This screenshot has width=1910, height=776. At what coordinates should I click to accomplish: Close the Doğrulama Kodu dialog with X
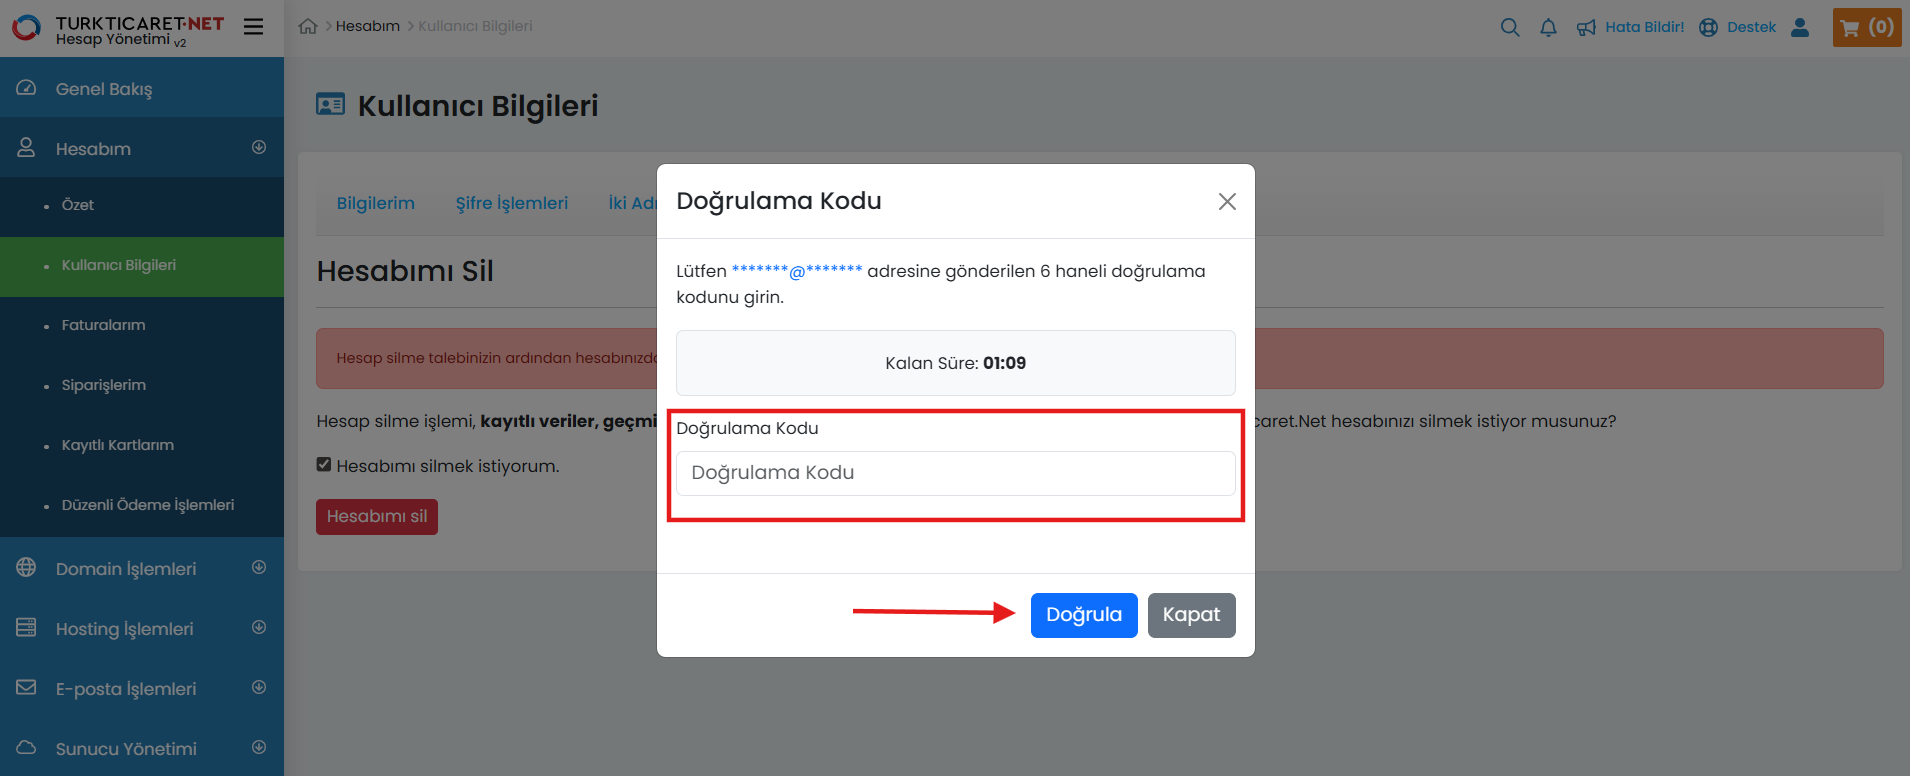click(x=1227, y=202)
